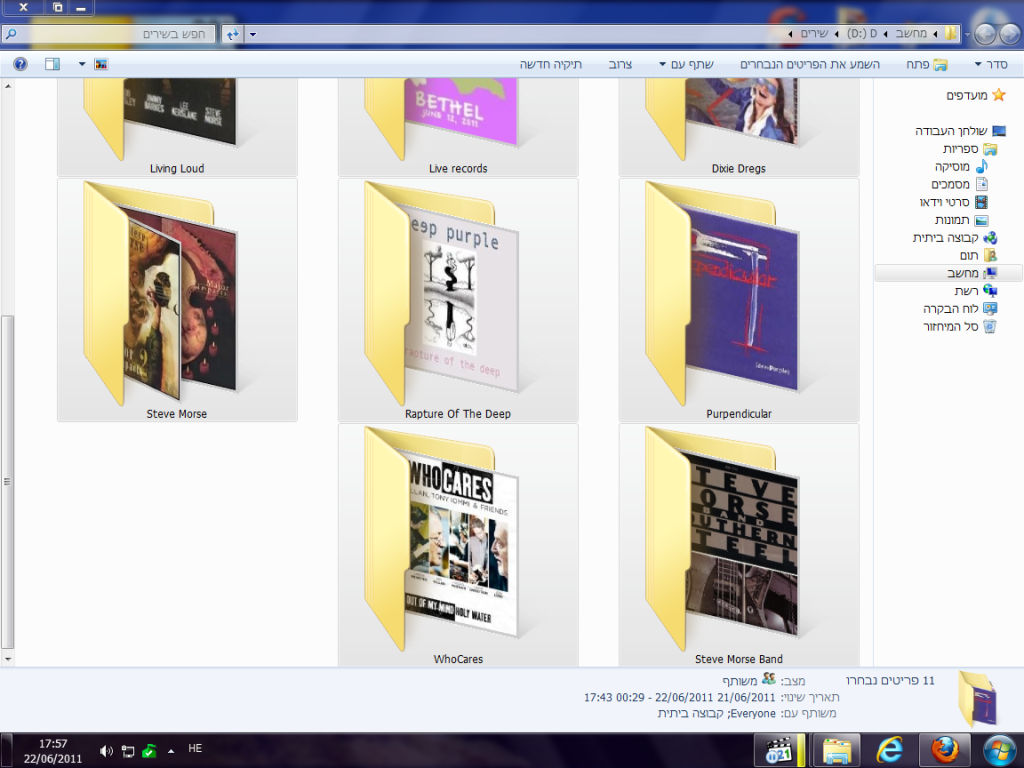1024x768 pixels.
Task: Click D (D:) in the address breadcrumb
Action: [862, 33]
